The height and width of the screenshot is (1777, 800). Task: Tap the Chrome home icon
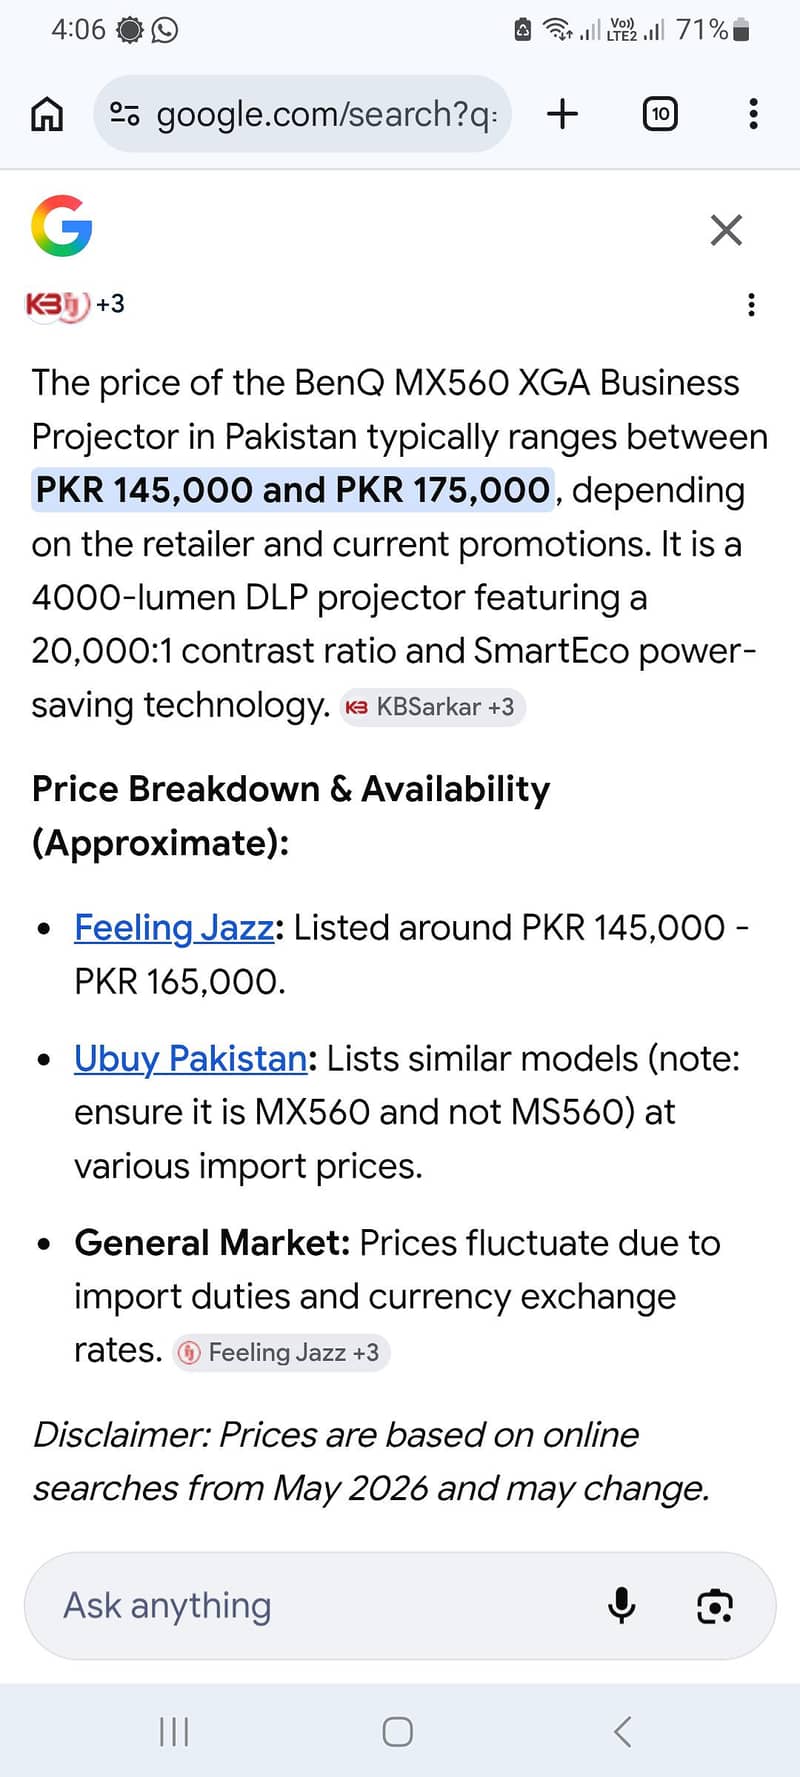click(47, 114)
